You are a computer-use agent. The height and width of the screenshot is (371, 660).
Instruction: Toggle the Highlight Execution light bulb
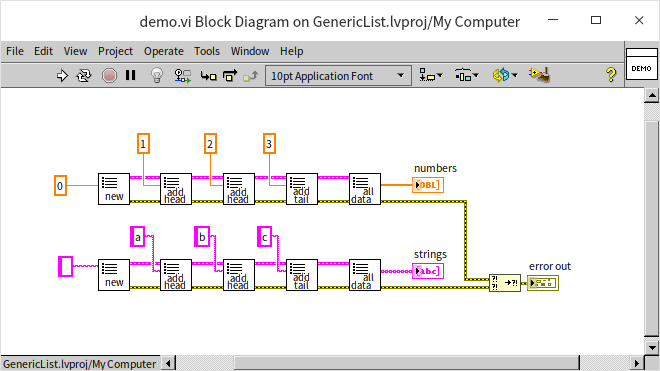157,76
